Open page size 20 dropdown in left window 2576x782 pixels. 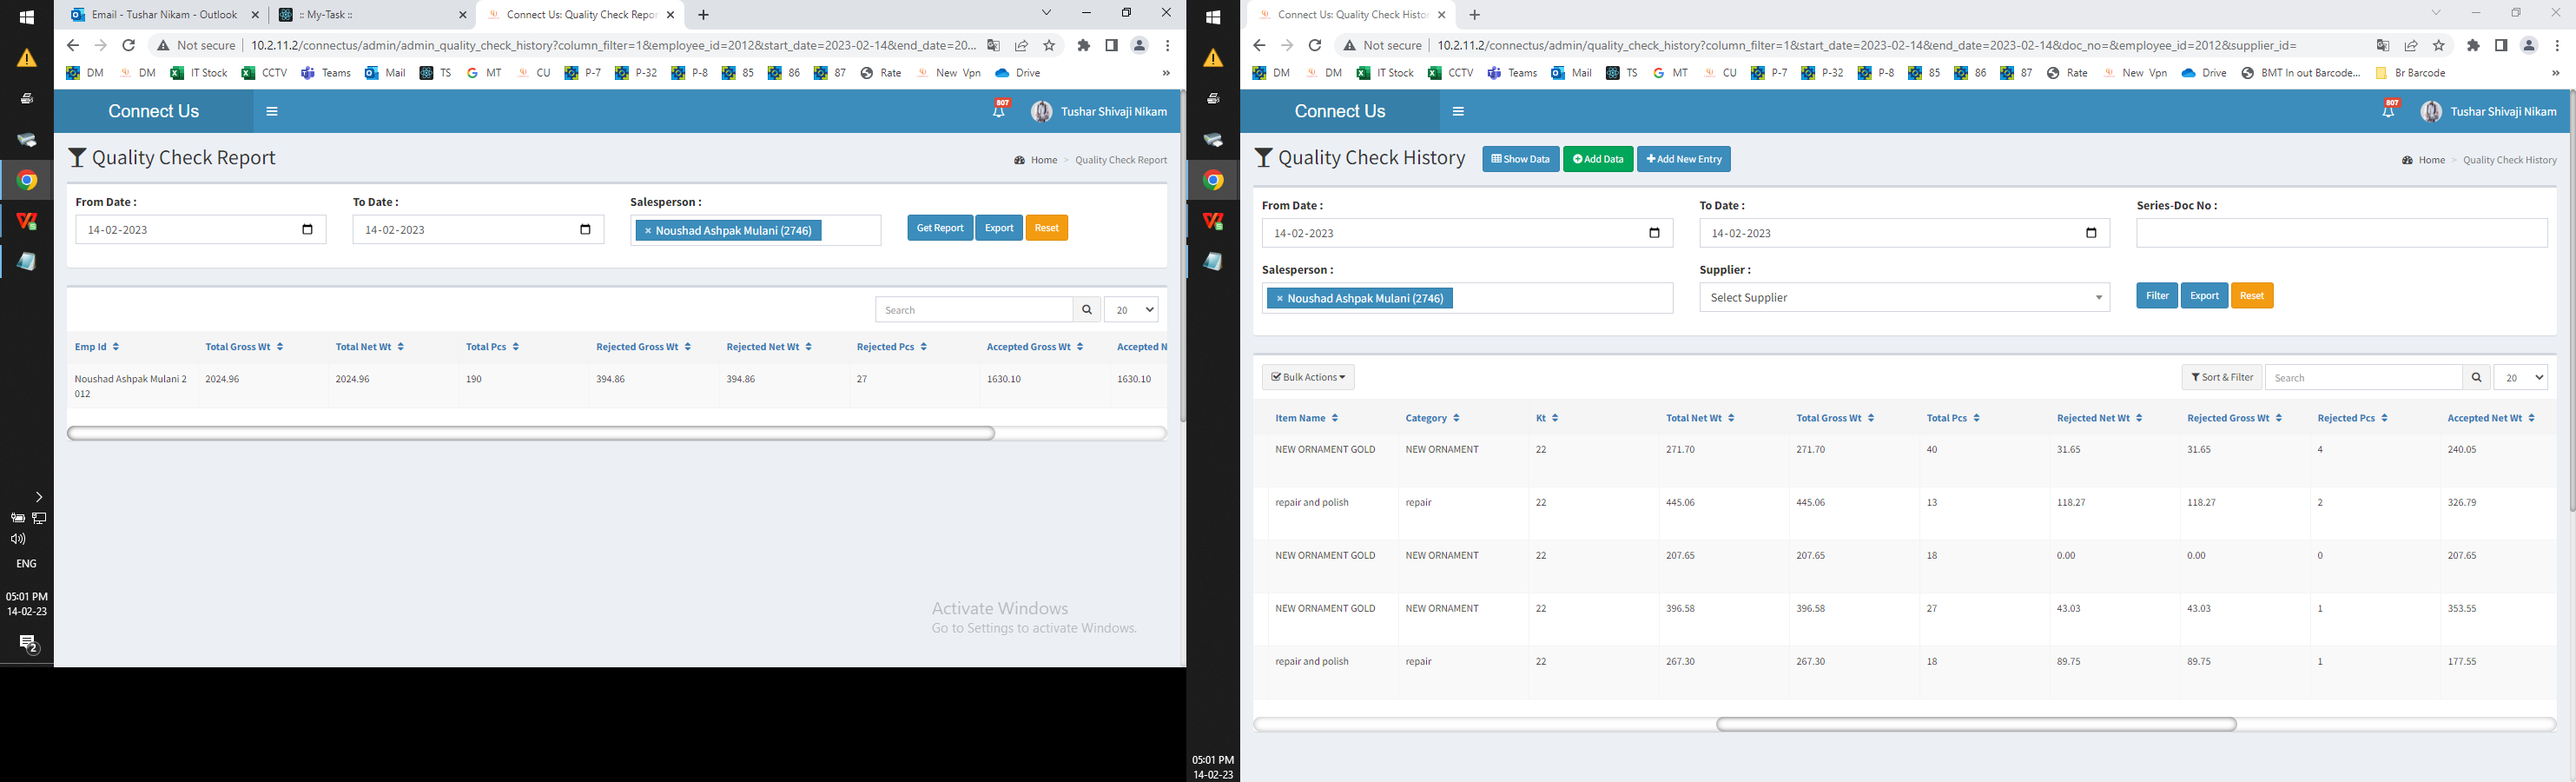(x=1131, y=310)
